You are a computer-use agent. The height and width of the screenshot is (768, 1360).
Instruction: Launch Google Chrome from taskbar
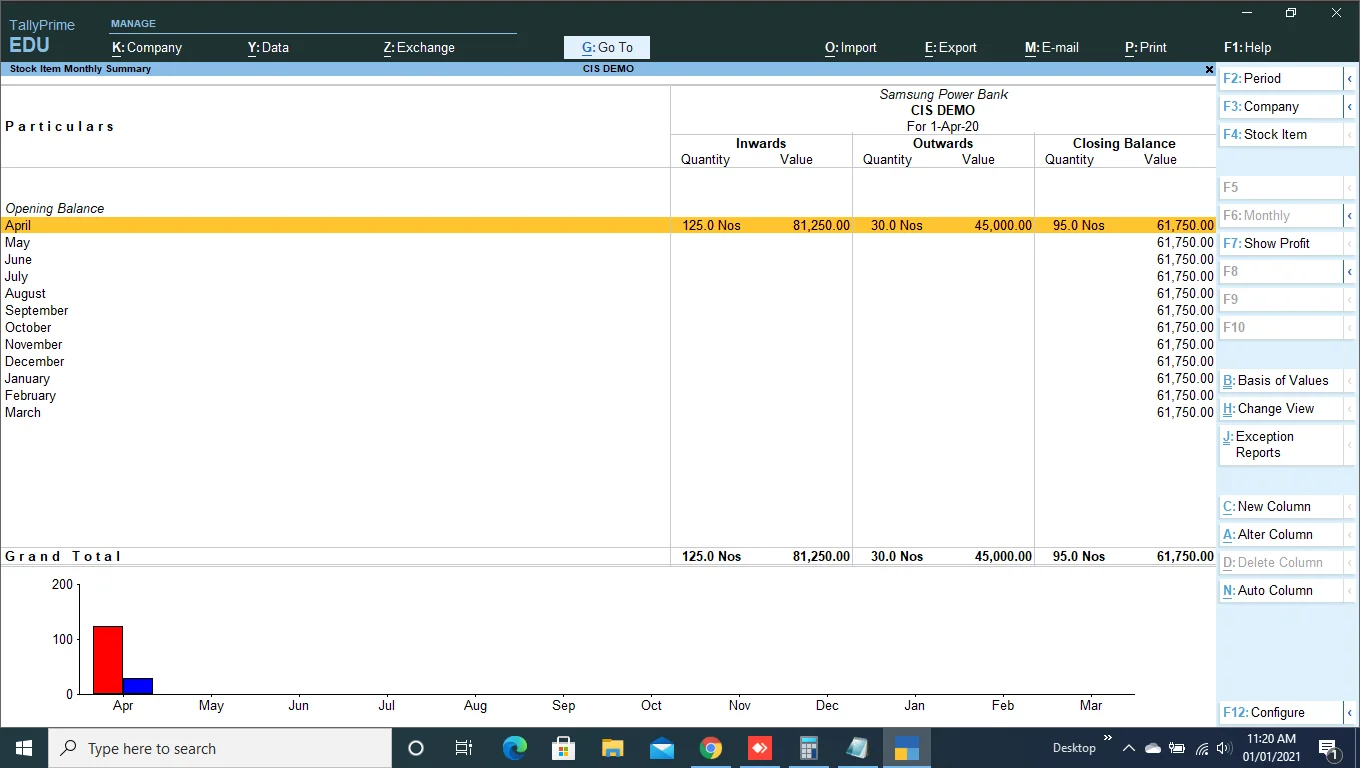click(x=710, y=748)
